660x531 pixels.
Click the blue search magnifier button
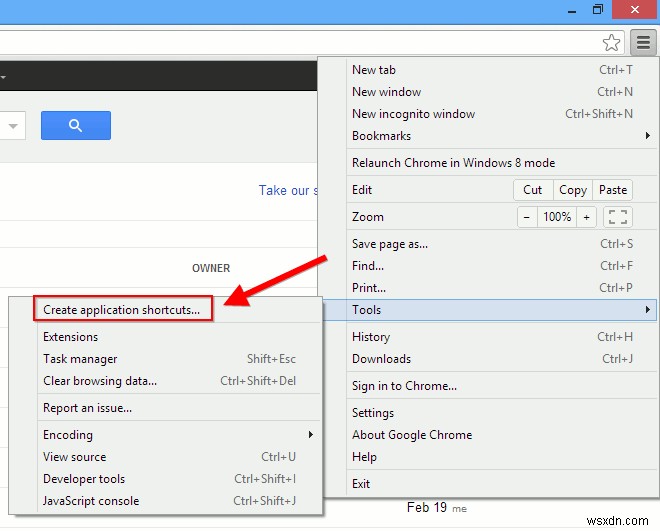pyautogui.click(x=76, y=125)
